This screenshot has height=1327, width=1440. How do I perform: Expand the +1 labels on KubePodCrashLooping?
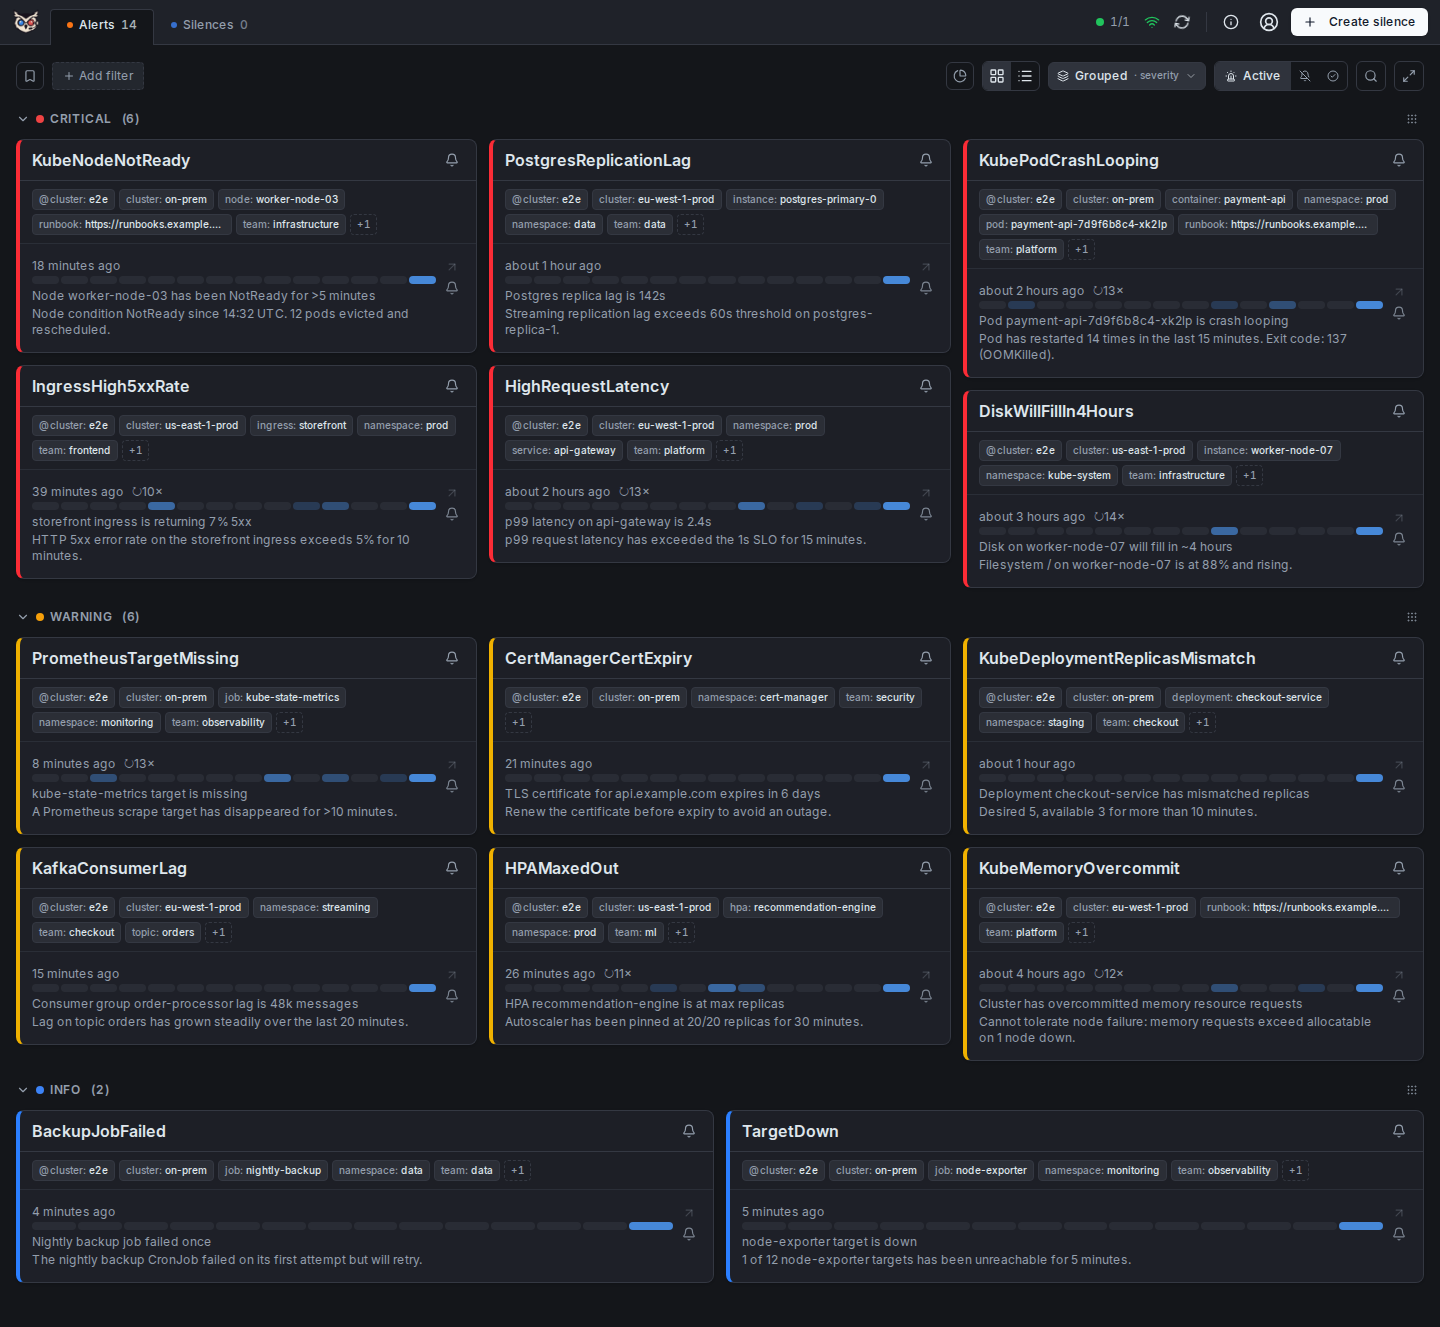1082,250
